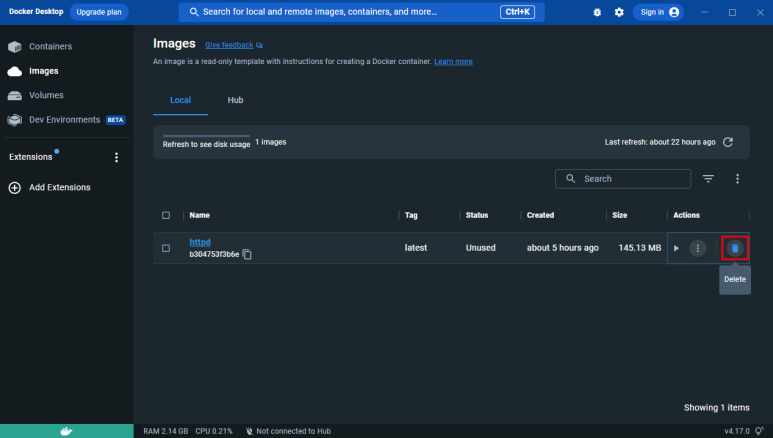Screen dimensions: 773x438
Task: Sort by Status column header
Action: tap(477, 215)
